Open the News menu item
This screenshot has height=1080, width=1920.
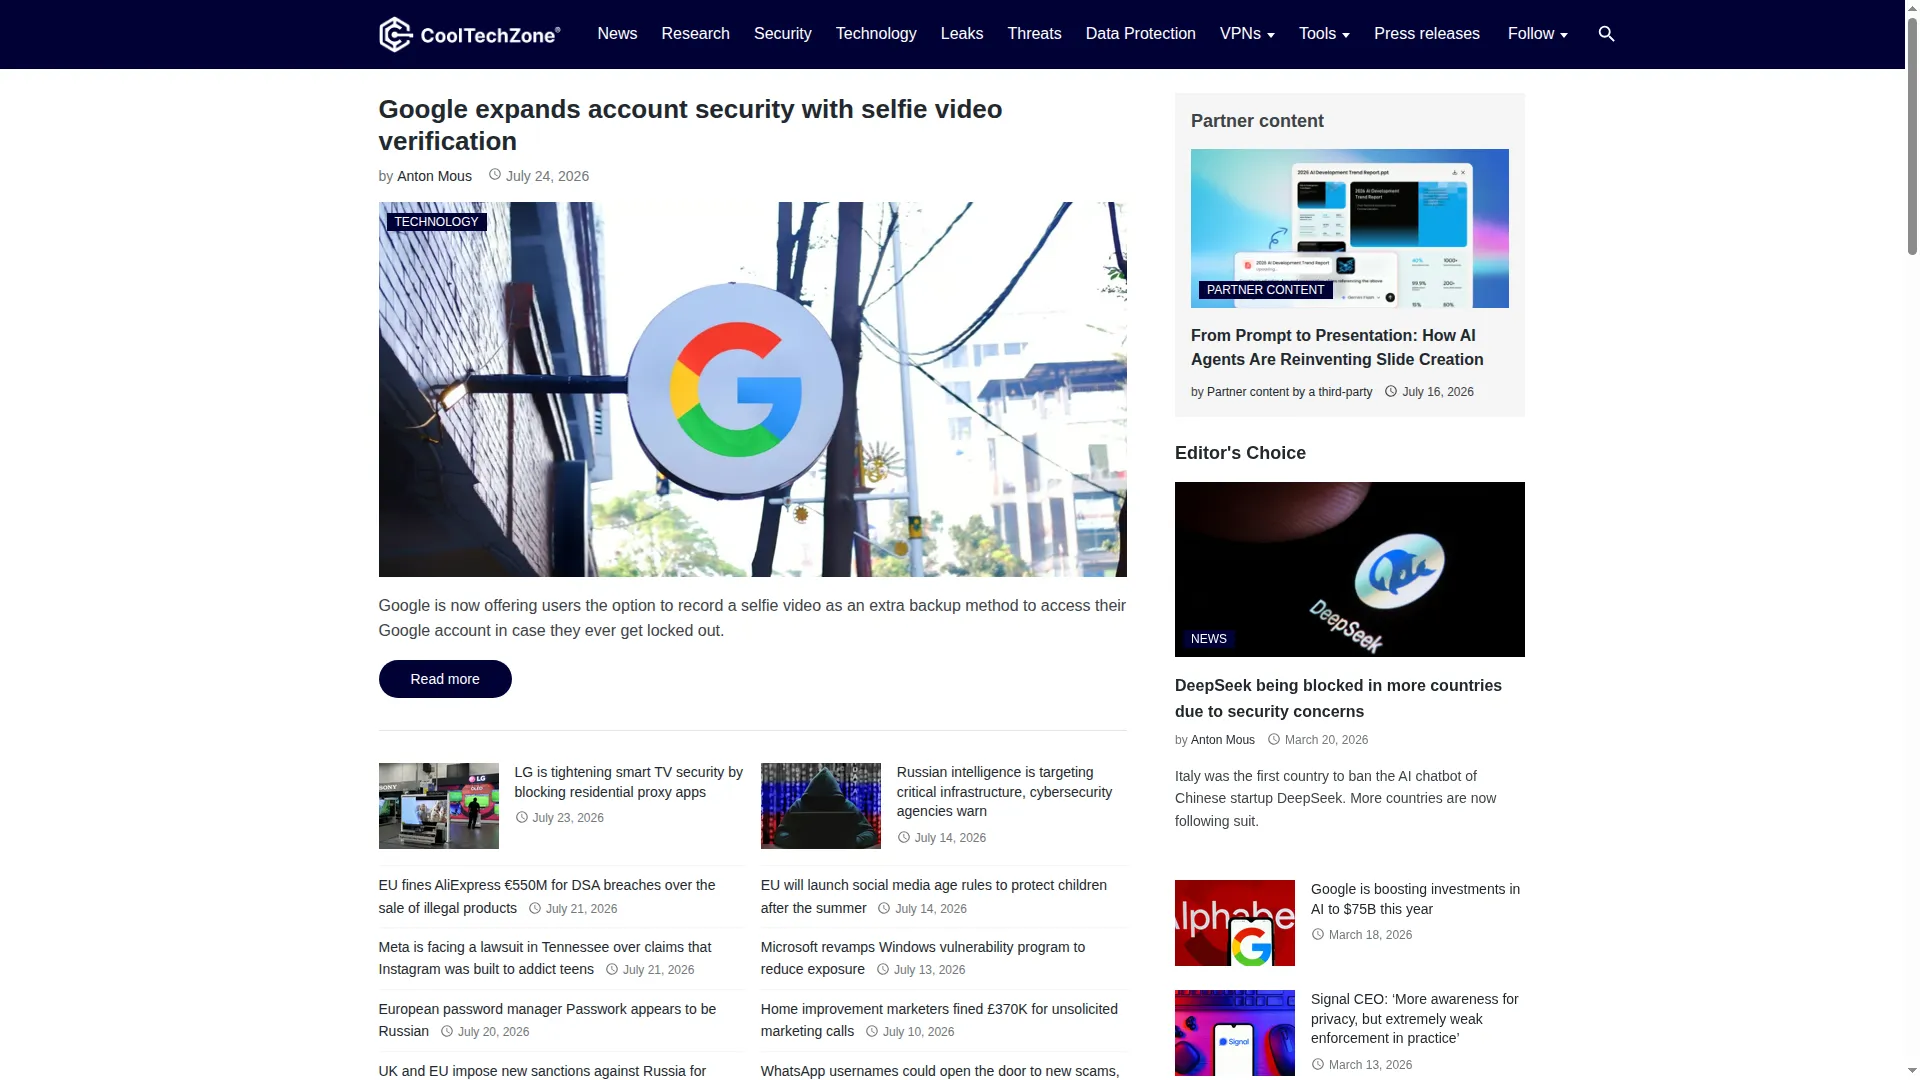(x=617, y=34)
